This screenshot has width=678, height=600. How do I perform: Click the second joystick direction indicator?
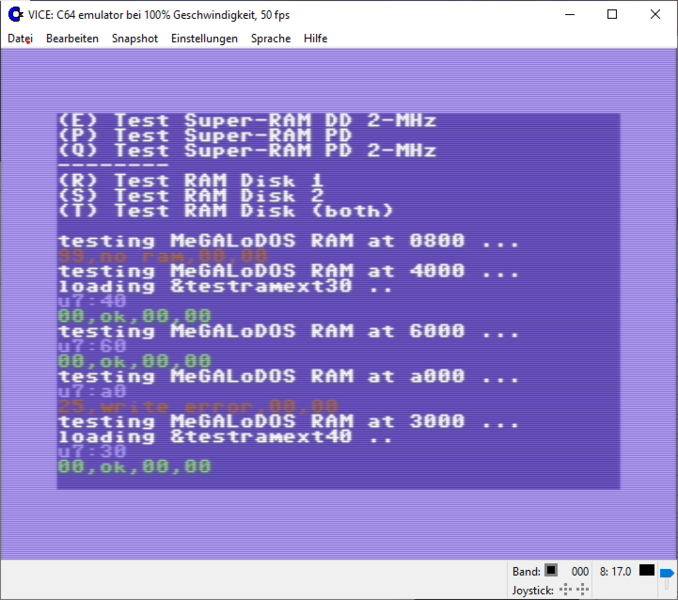[x=582, y=589]
